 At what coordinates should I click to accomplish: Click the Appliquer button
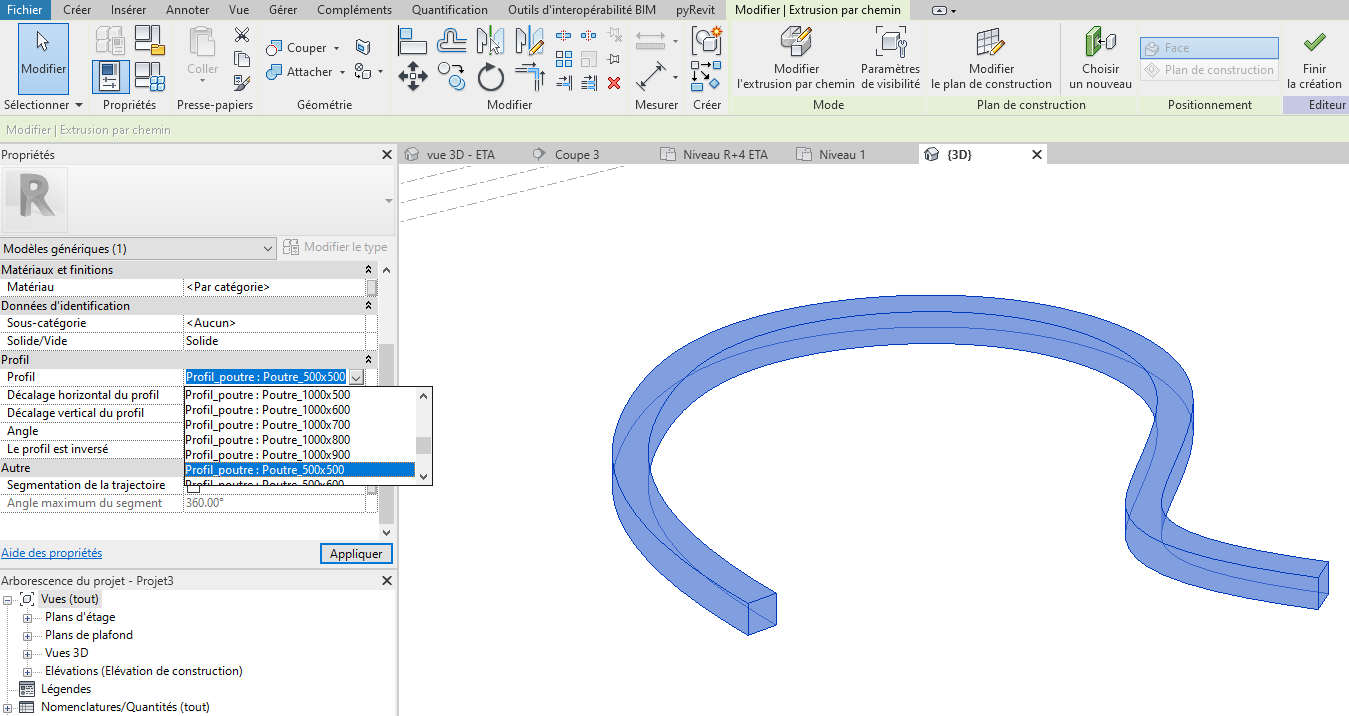point(356,554)
